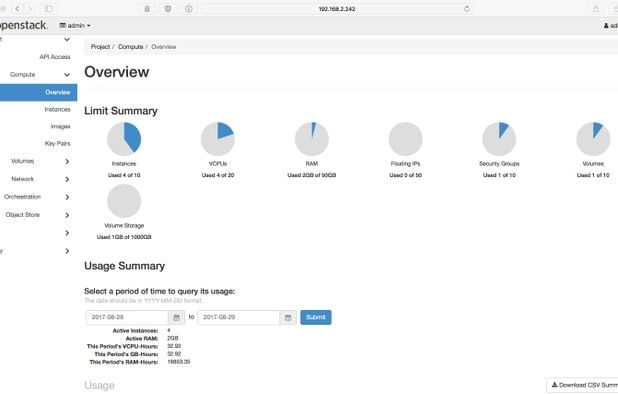This screenshot has width=618, height=394.
Task: Reload the page in the browser
Action: tap(467, 9)
